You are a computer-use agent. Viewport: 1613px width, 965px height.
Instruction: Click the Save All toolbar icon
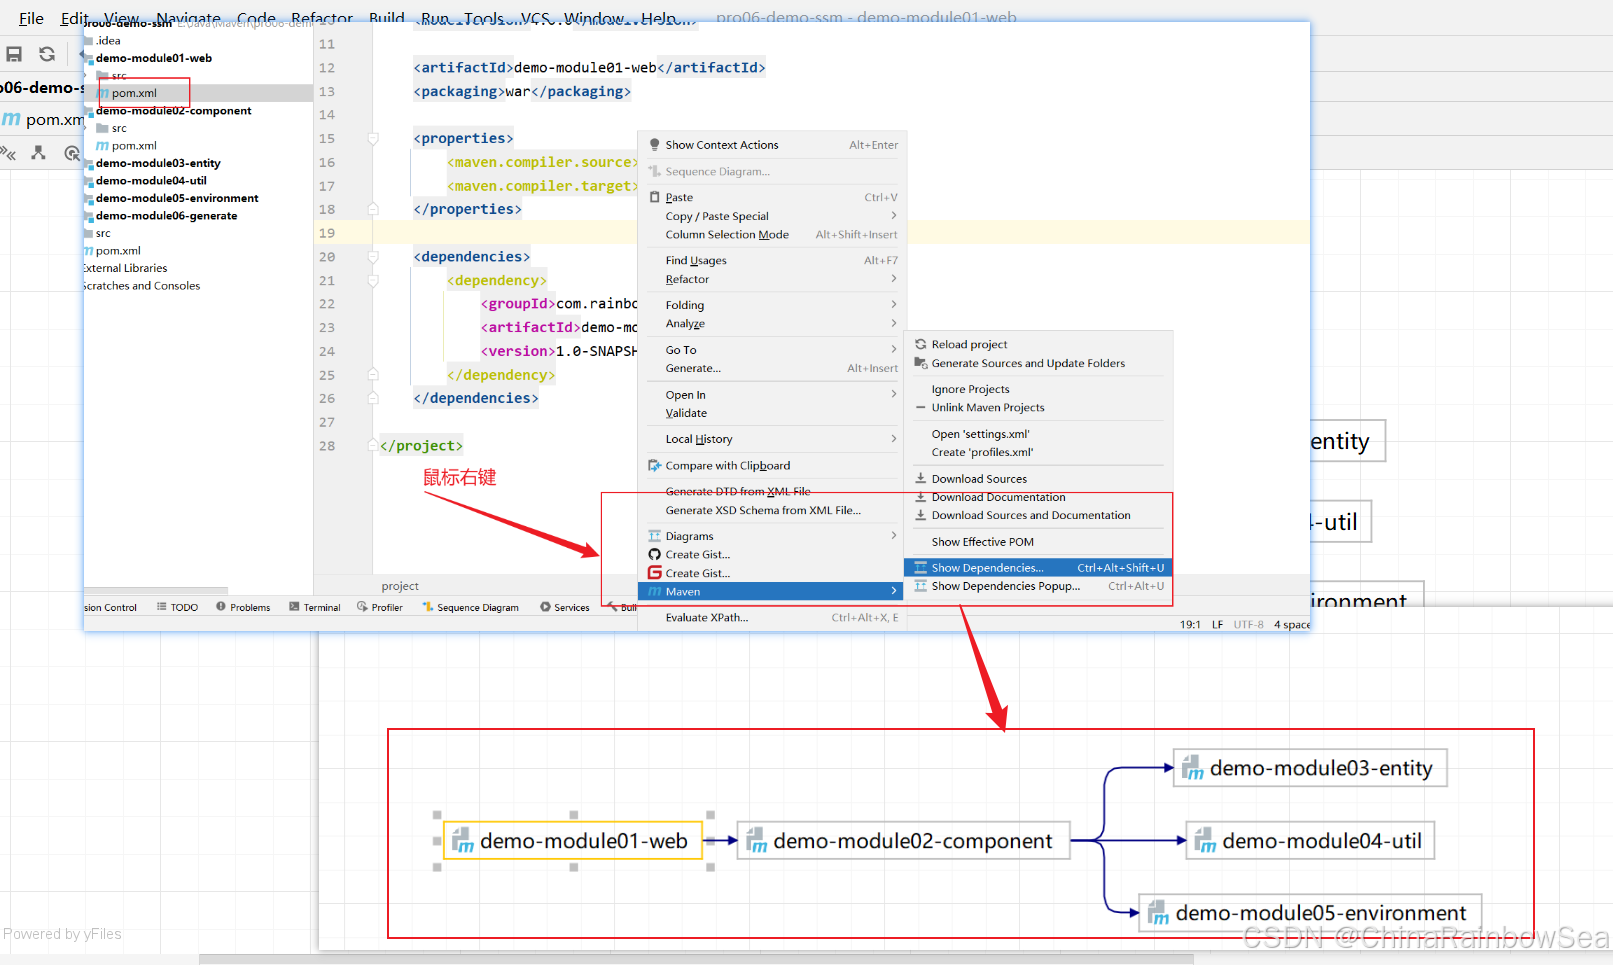14,54
